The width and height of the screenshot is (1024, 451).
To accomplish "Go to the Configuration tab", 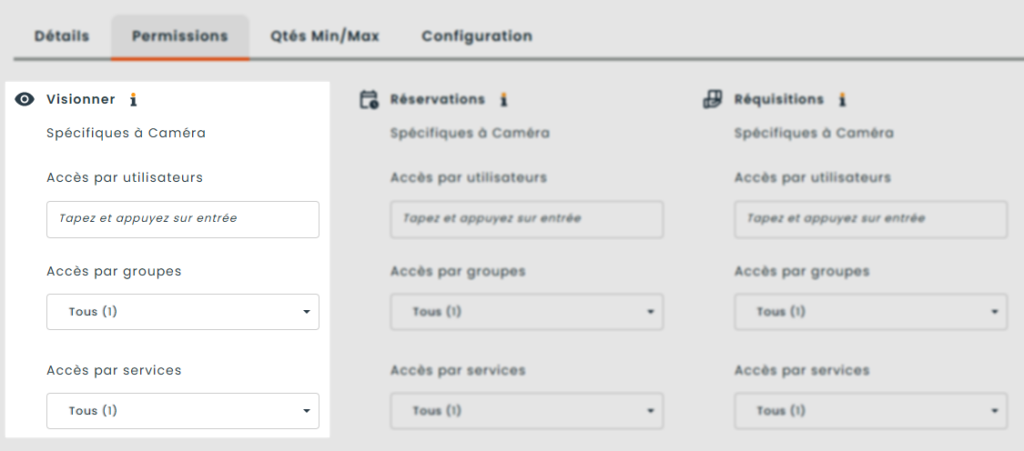I will [x=477, y=36].
